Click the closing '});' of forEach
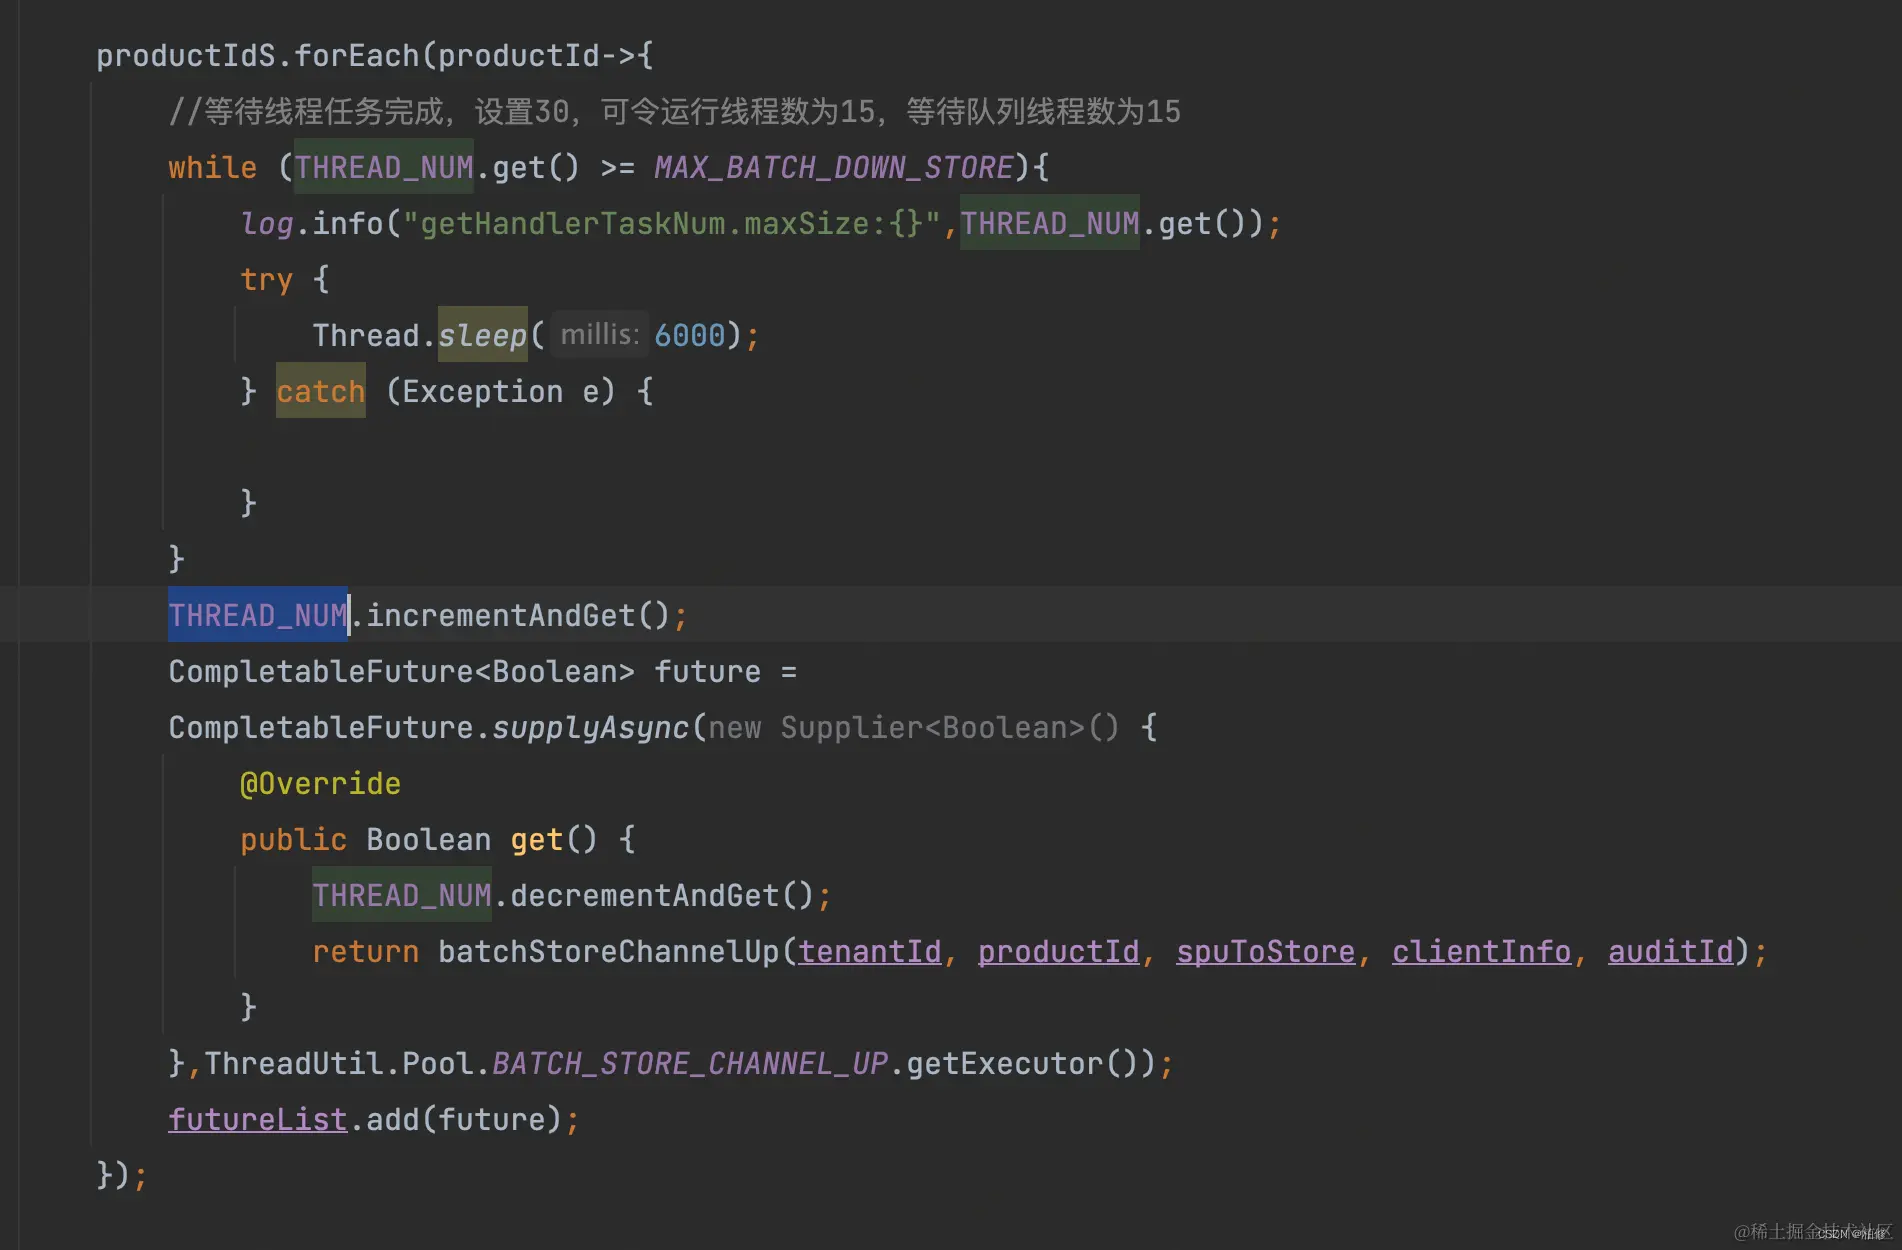Screen dimensions: 1902x1250 (x=122, y=1176)
